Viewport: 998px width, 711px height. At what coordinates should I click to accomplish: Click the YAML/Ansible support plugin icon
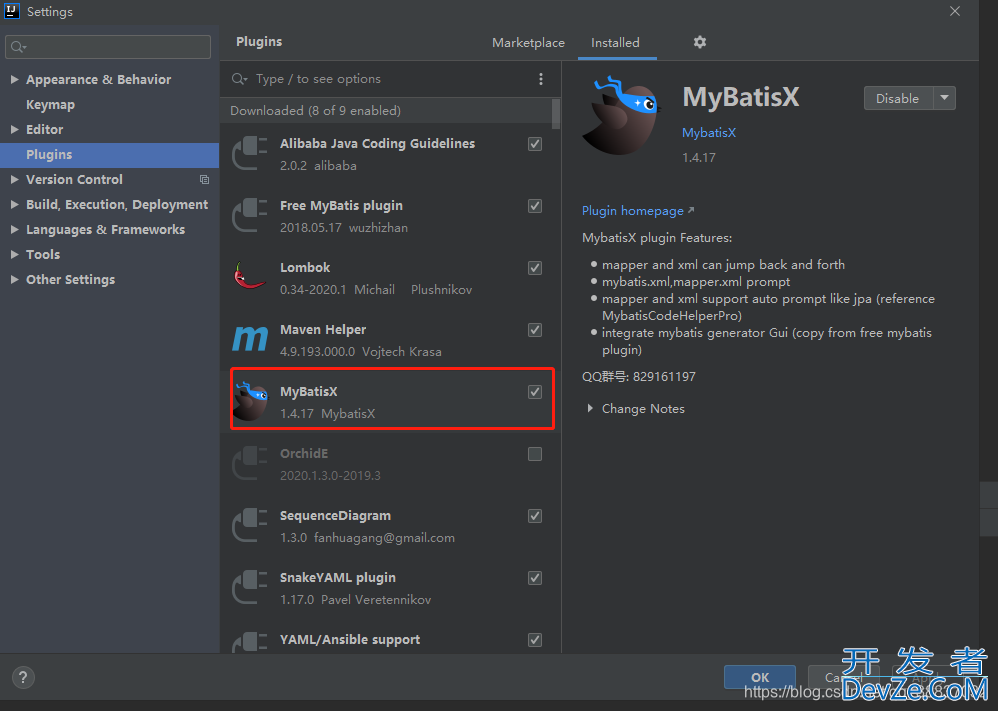pos(250,642)
